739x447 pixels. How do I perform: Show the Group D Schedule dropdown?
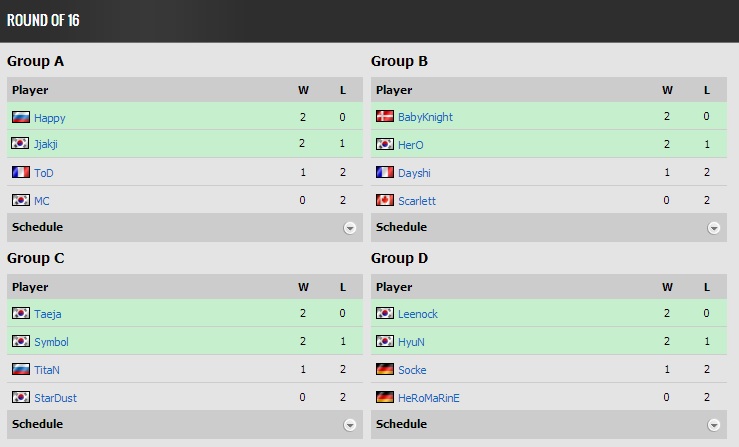click(714, 424)
